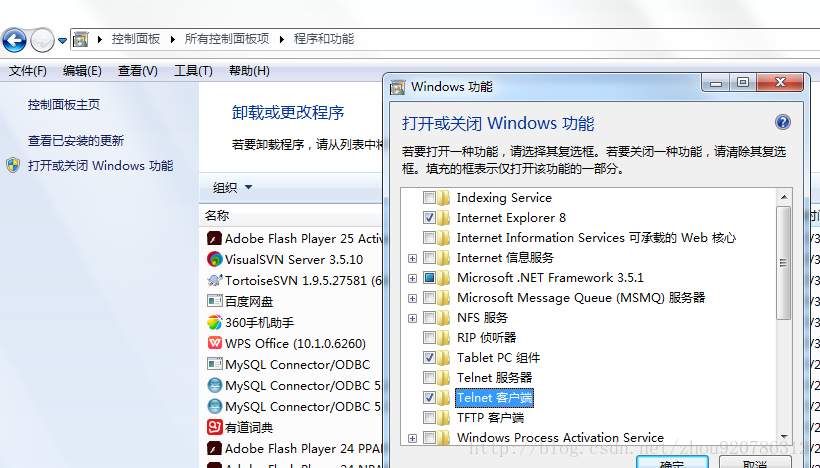Open the 编辑(E) menu
This screenshot has width=820, height=468.
coord(82,71)
